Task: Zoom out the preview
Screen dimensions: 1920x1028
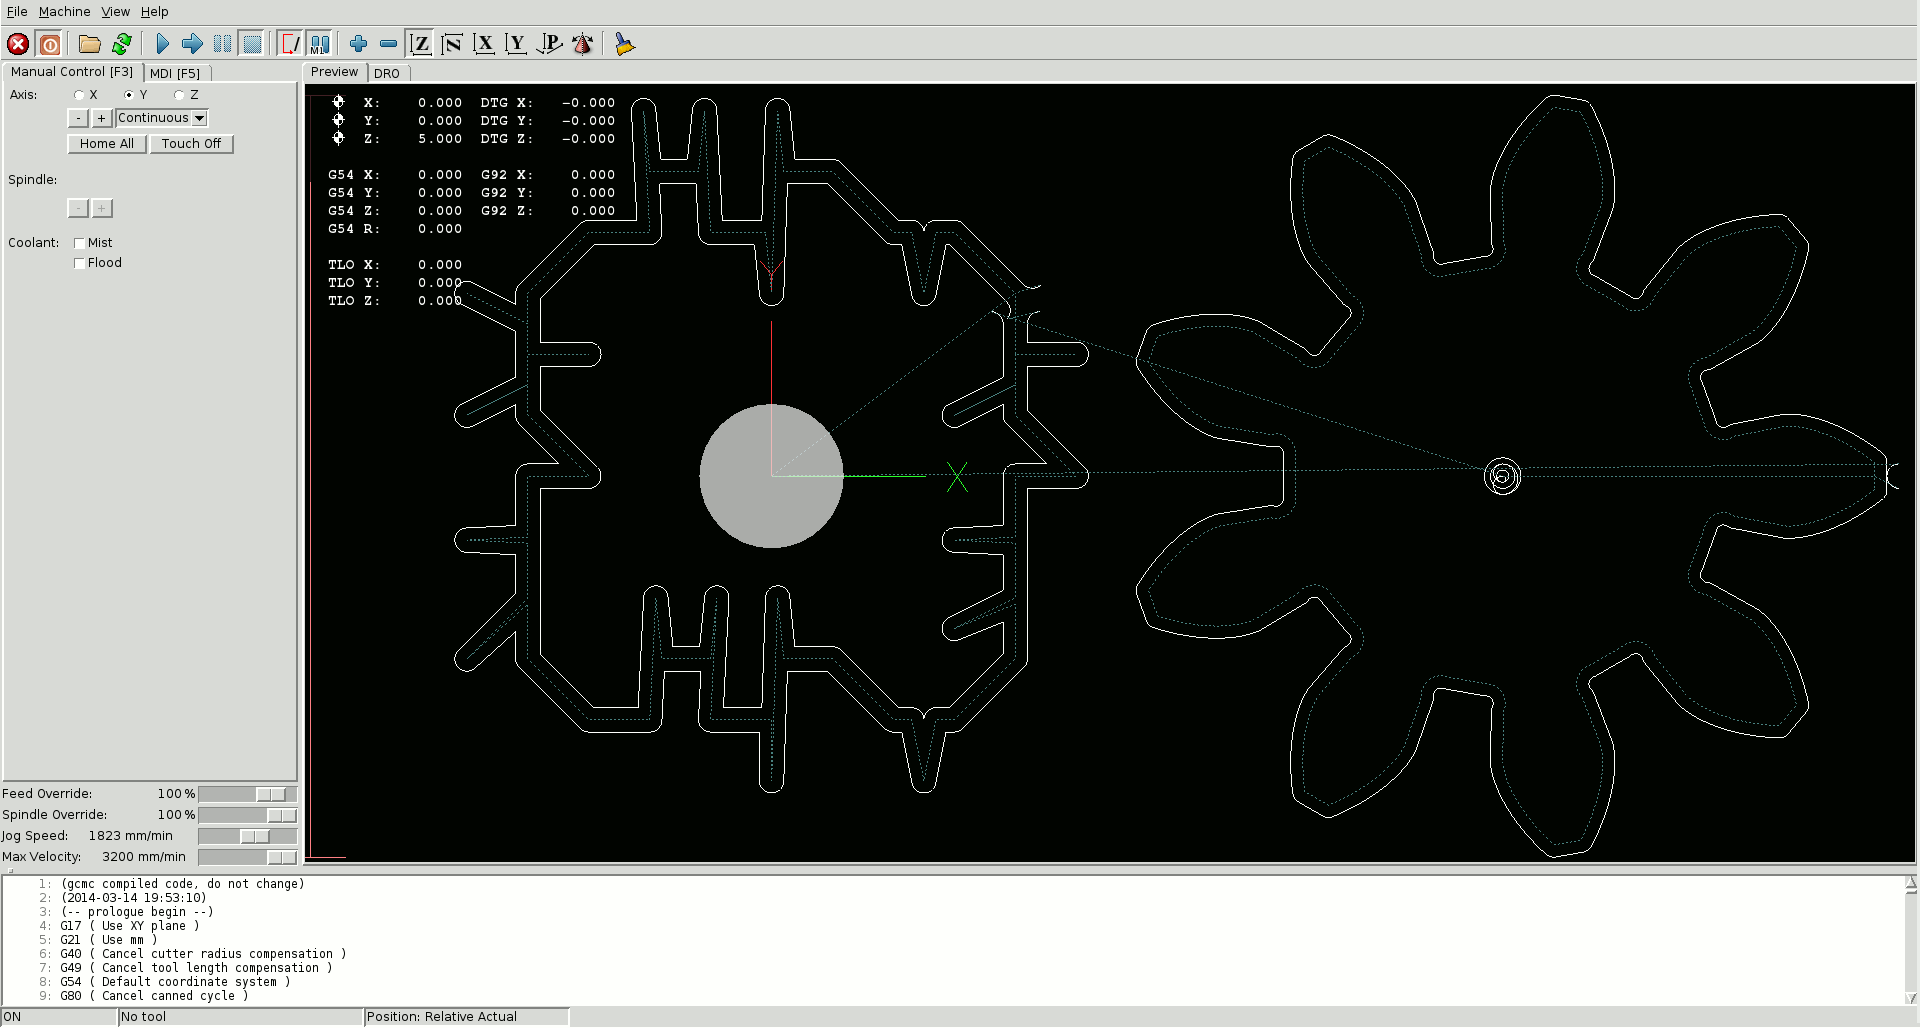Action: coord(389,44)
